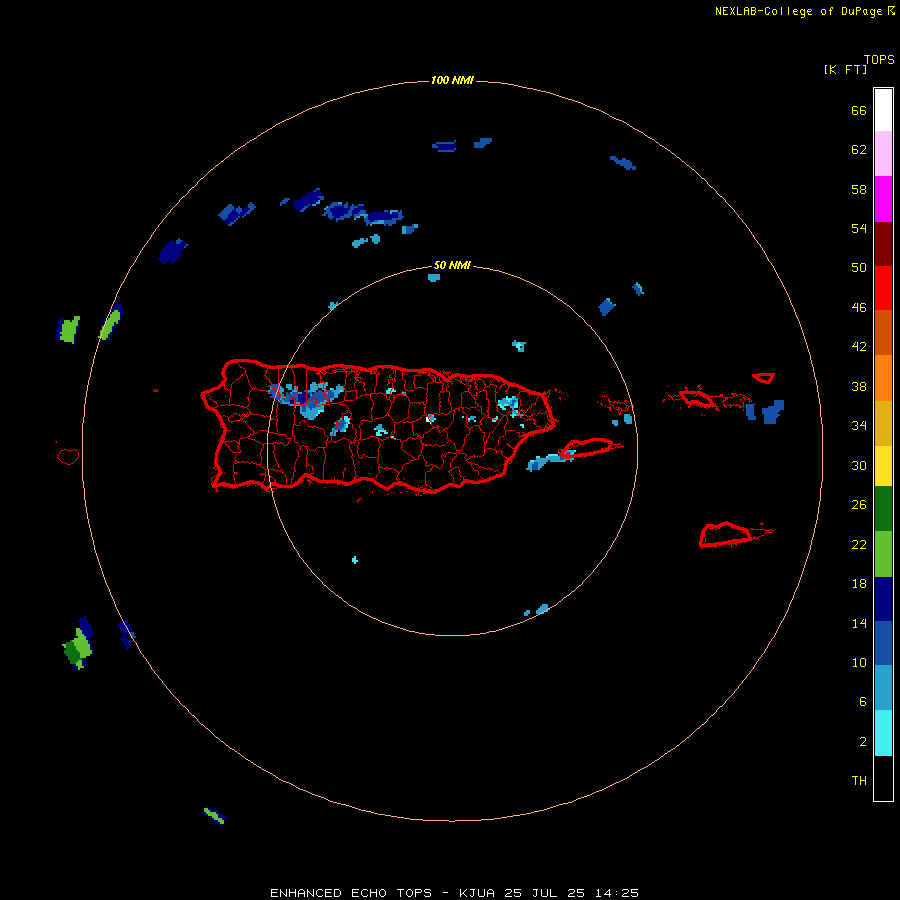Click the gold 34 kft legend swatch
The height and width of the screenshot is (900, 900).
click(x=883, y=424)
